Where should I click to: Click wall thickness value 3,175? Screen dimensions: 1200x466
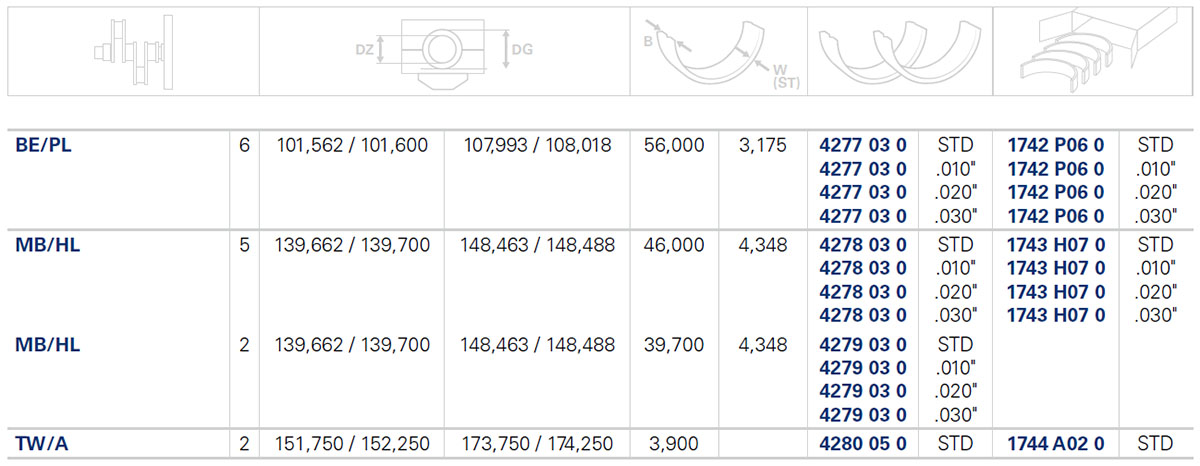(x=762, y=145)
